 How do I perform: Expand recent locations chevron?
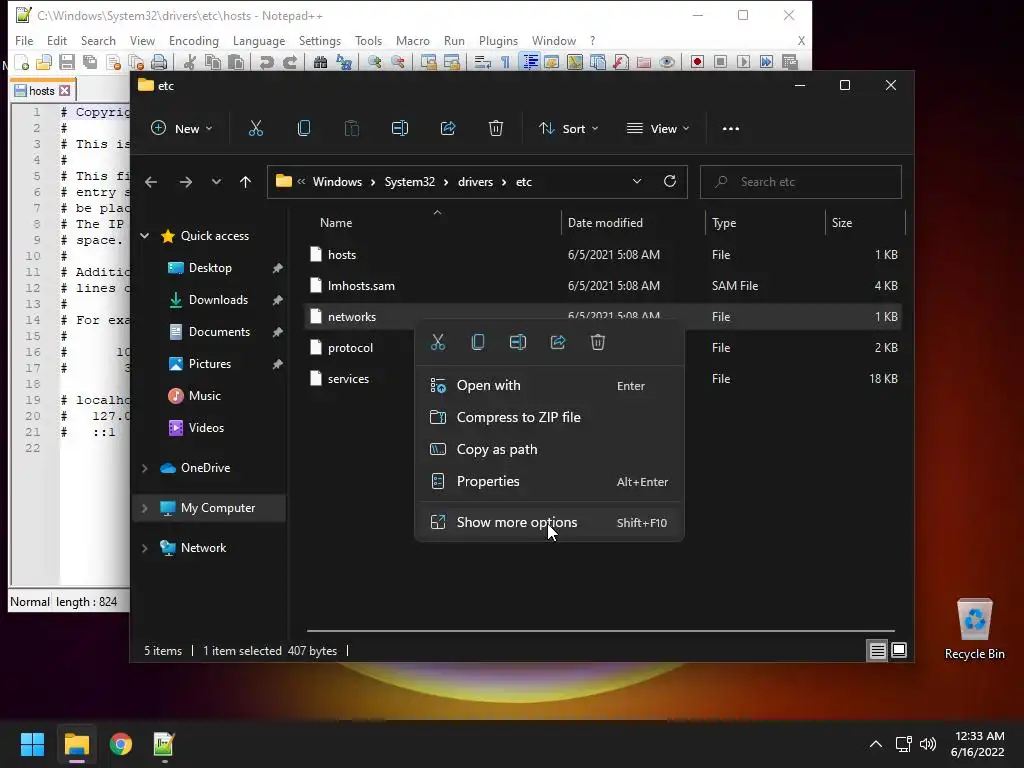coord(216,182)
